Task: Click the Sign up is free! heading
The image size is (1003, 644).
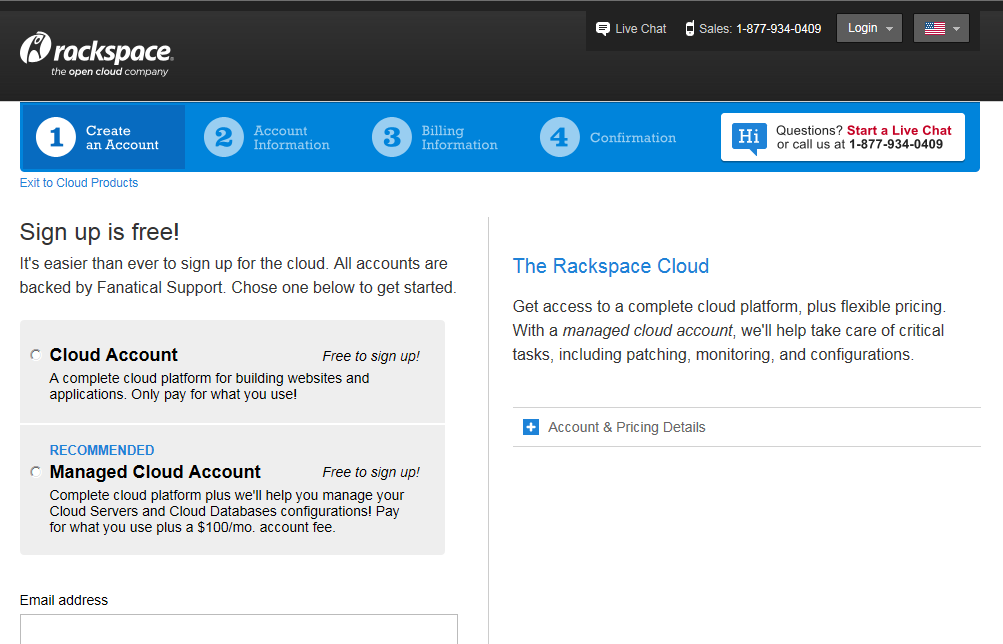Action: pos(100,232)
